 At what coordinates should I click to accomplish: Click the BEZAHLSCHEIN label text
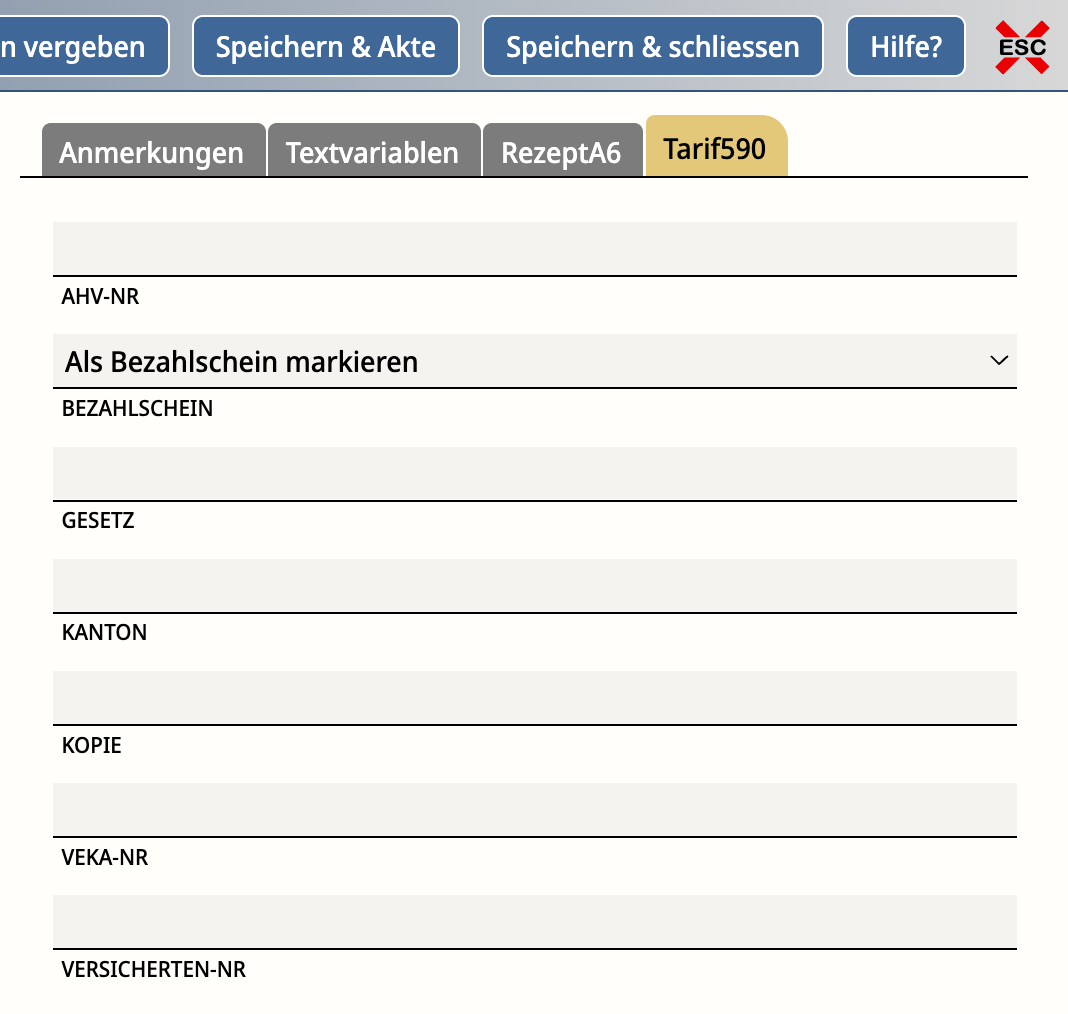[x=137, y=409]
